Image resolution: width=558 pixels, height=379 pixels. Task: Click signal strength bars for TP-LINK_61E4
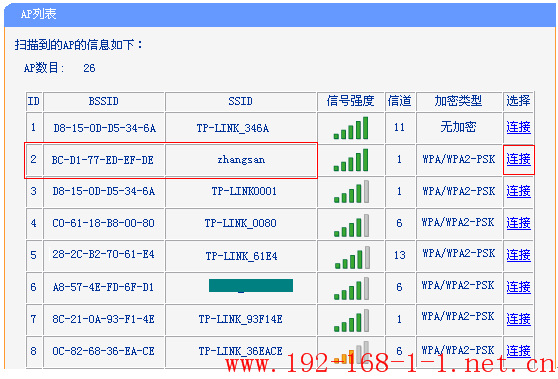pos(352,257)
